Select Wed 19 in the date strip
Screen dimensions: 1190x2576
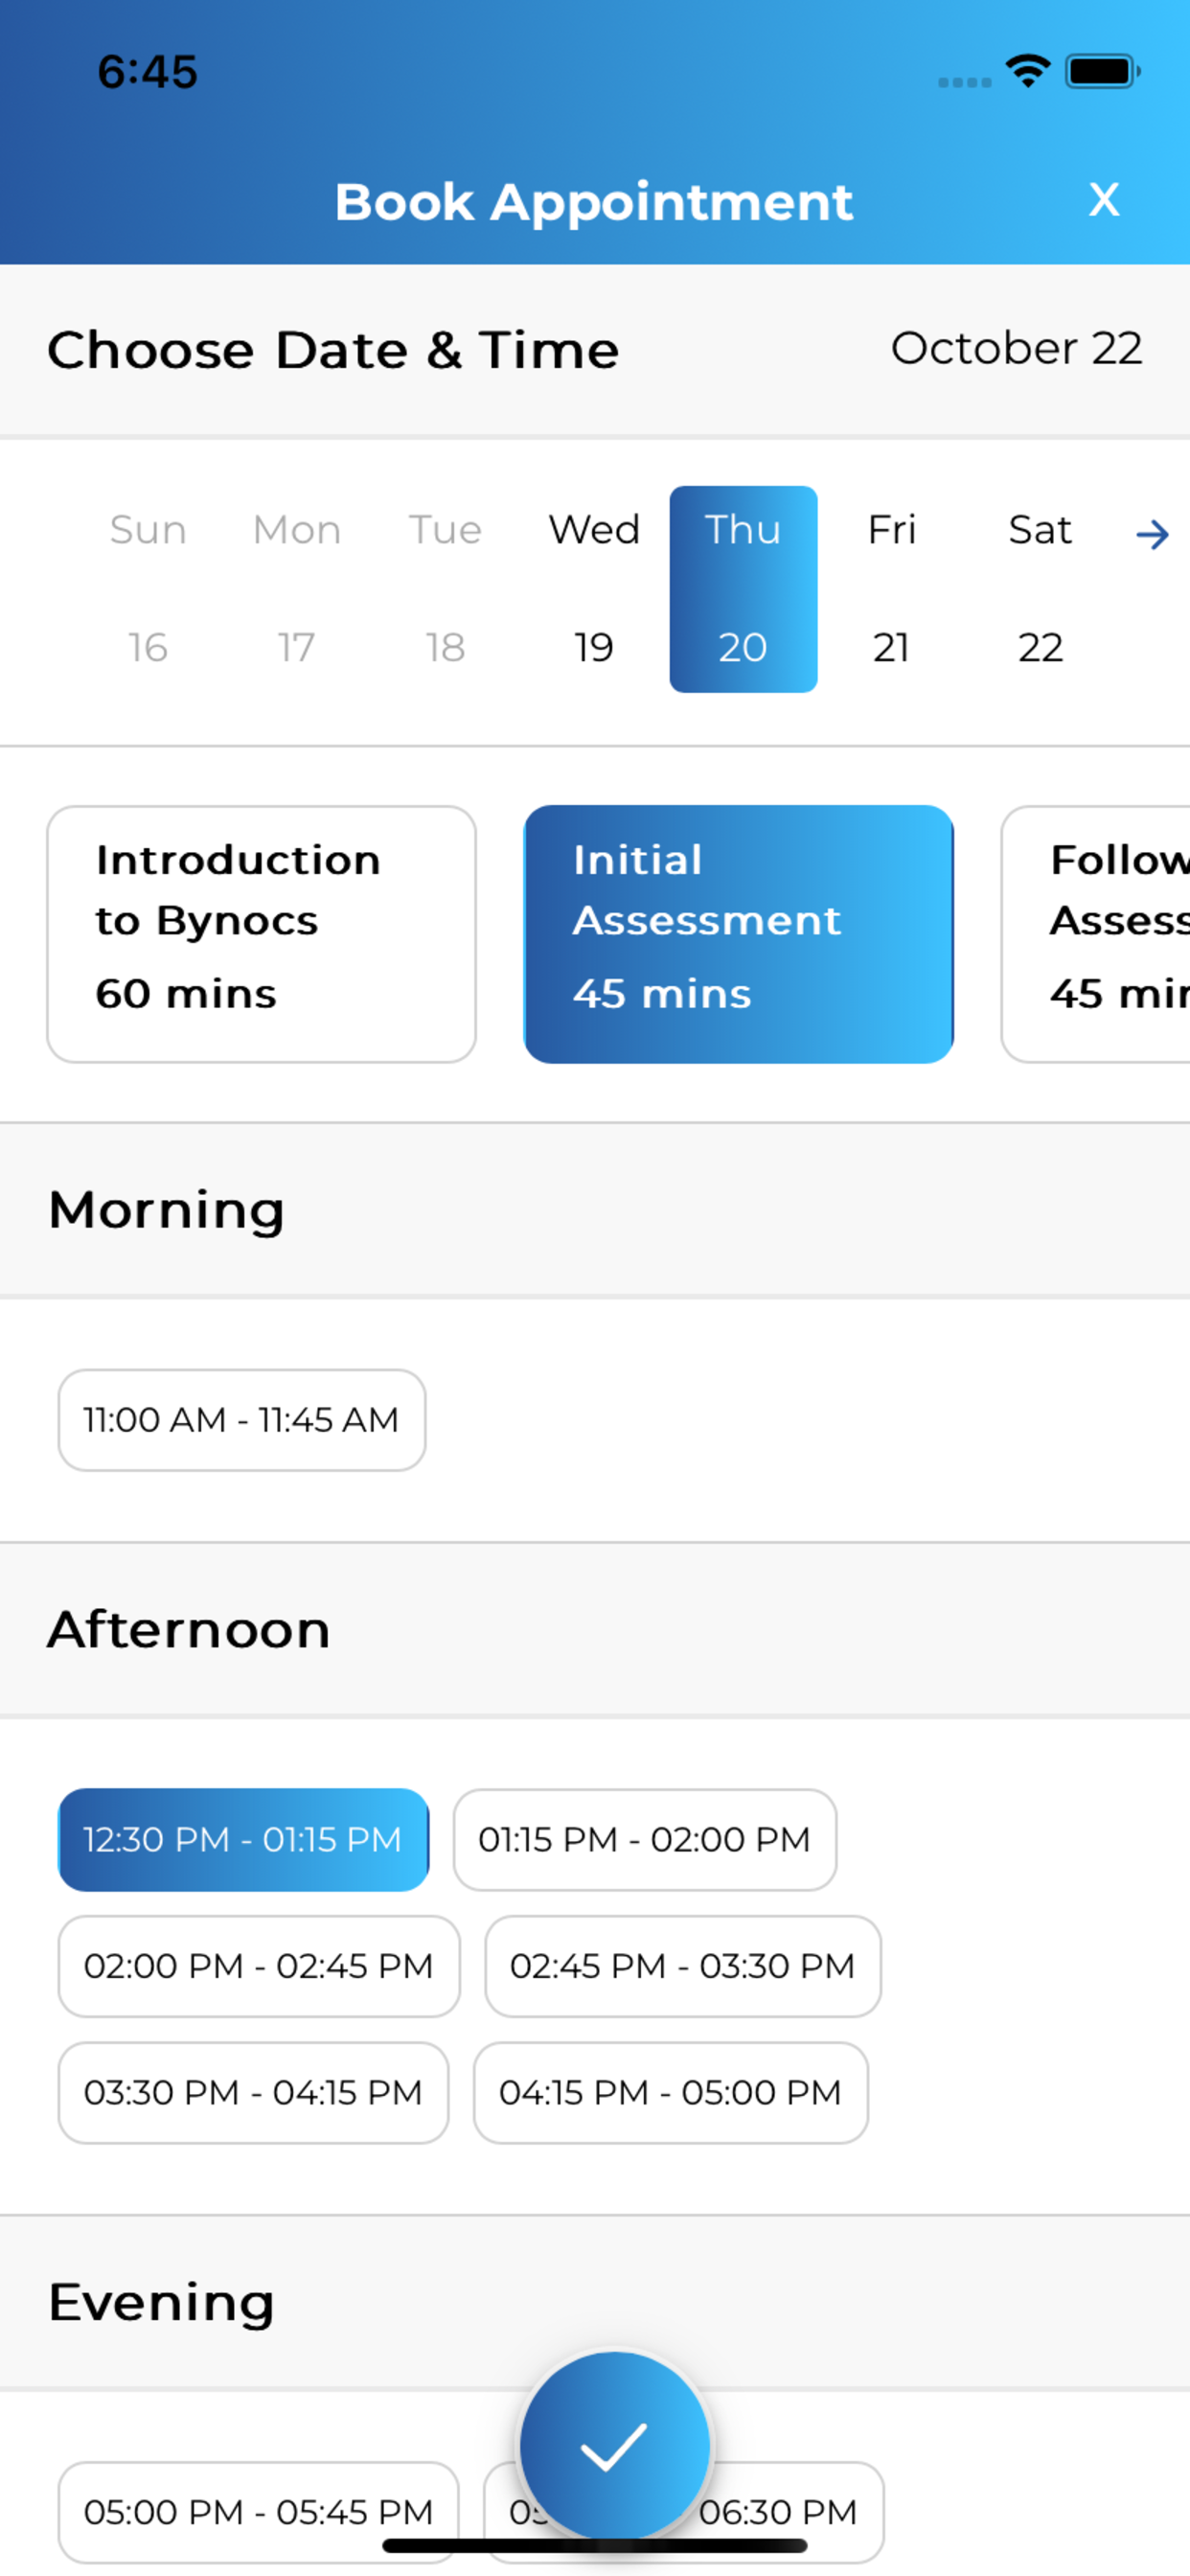point(594,589)
